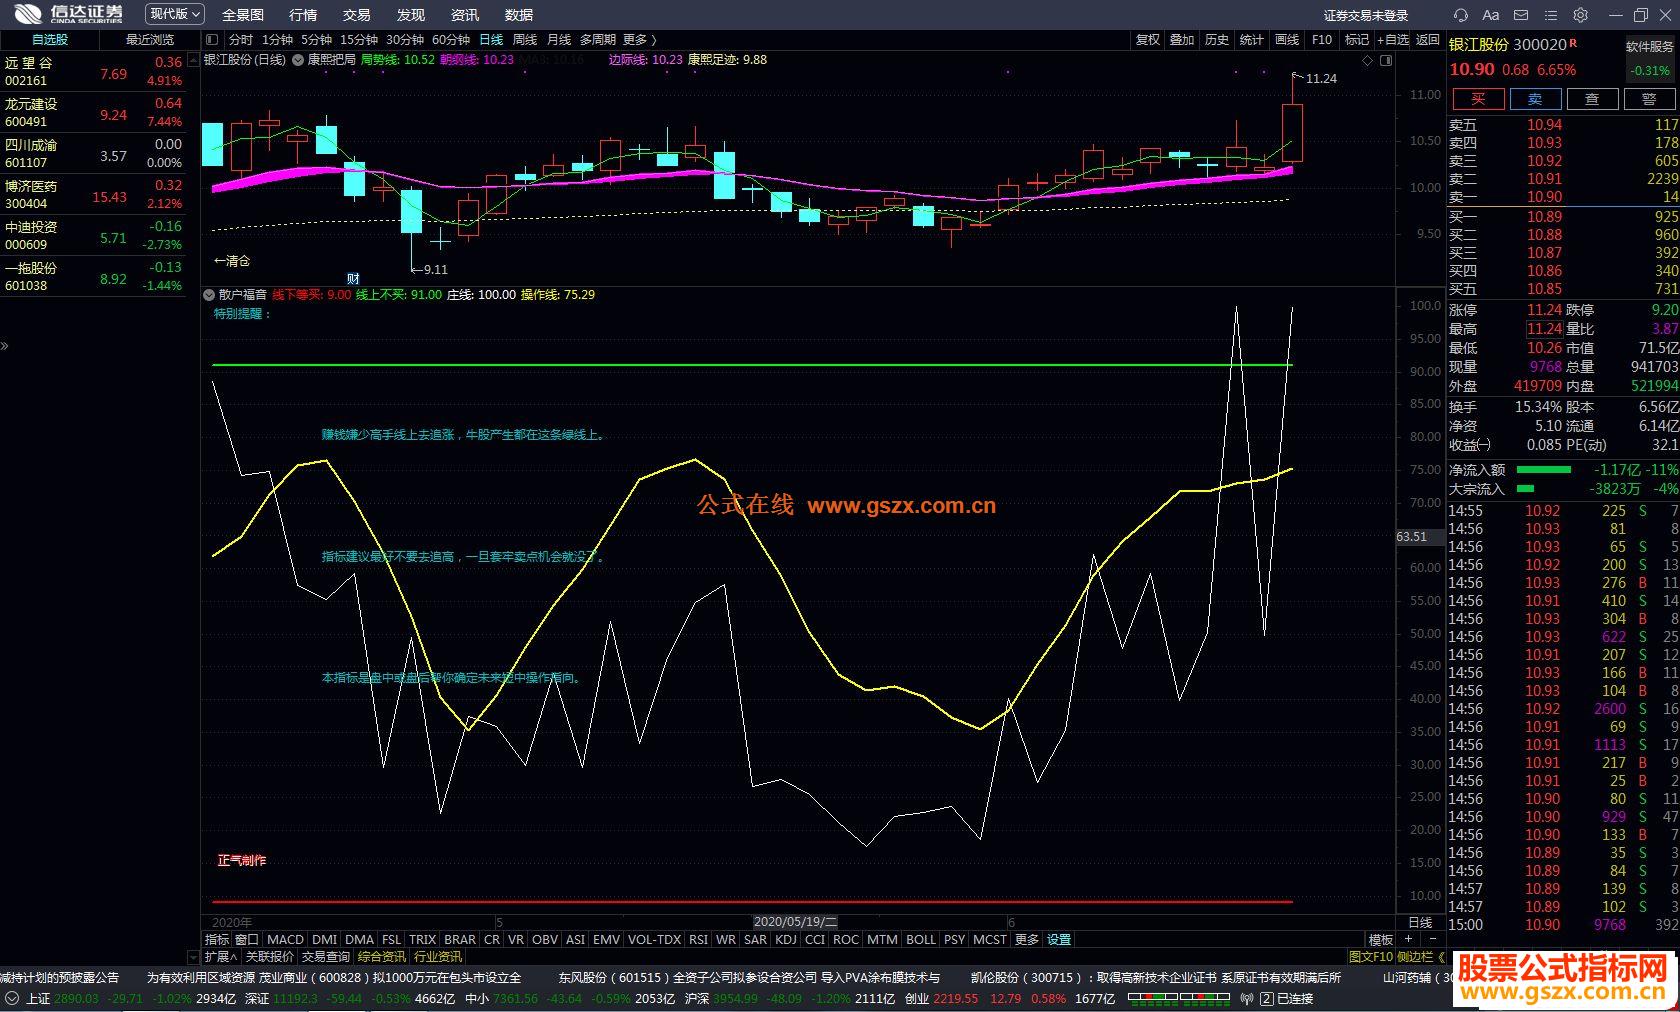
Task: Open 现代版 version dropdown
Action: coord(175,14)
